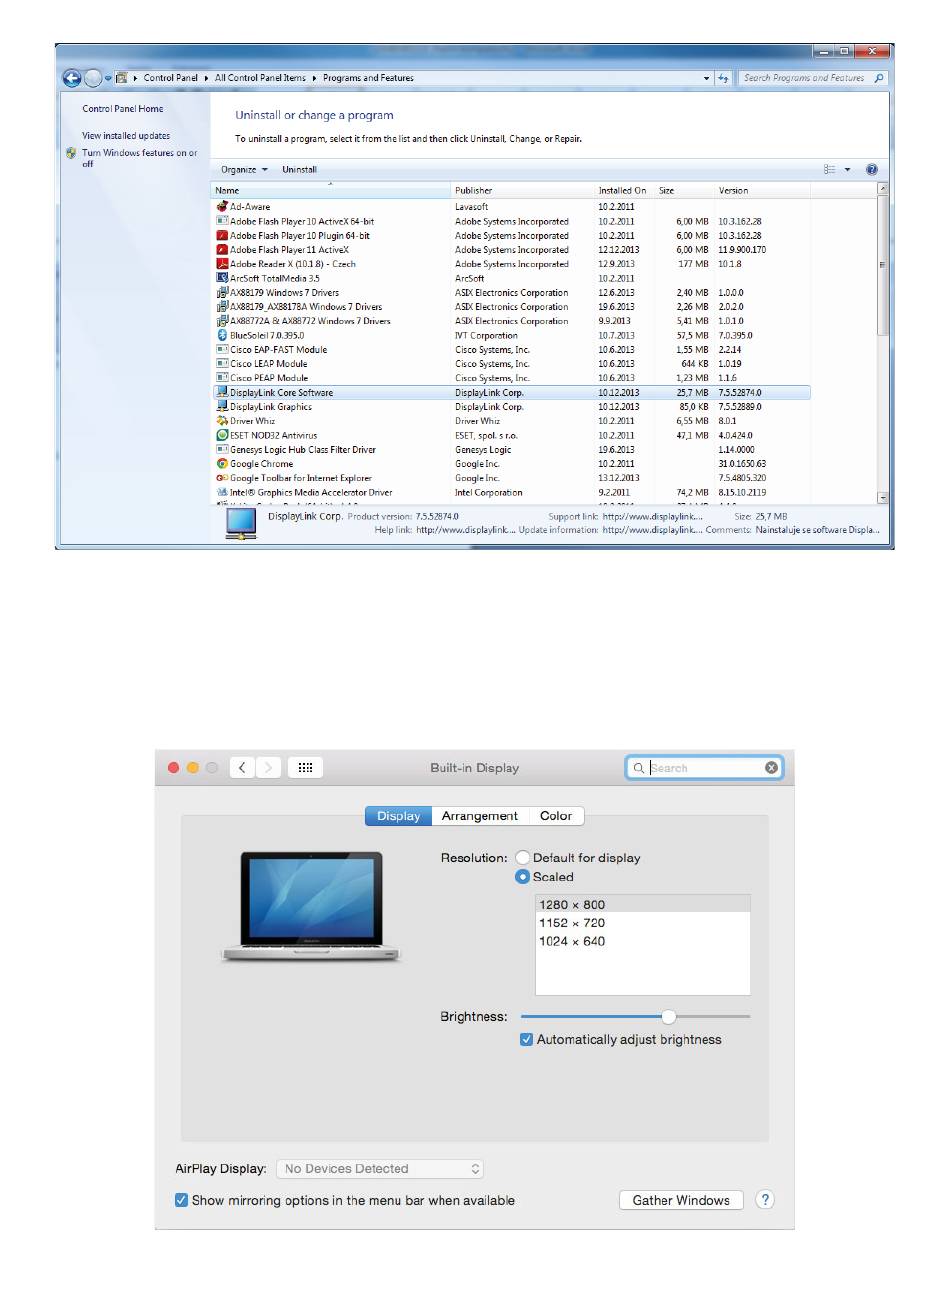Select the Scaled resolution radio button
This screenshot has width=950, height=1301.
coord(523,876)
